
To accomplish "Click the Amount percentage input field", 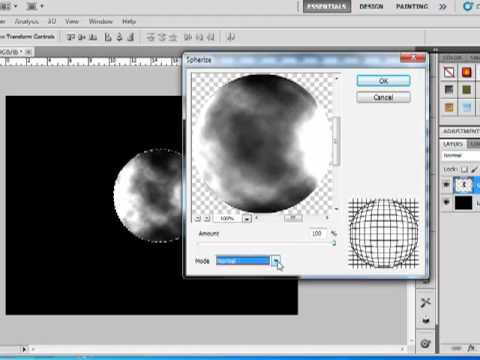I will point(317,233).
